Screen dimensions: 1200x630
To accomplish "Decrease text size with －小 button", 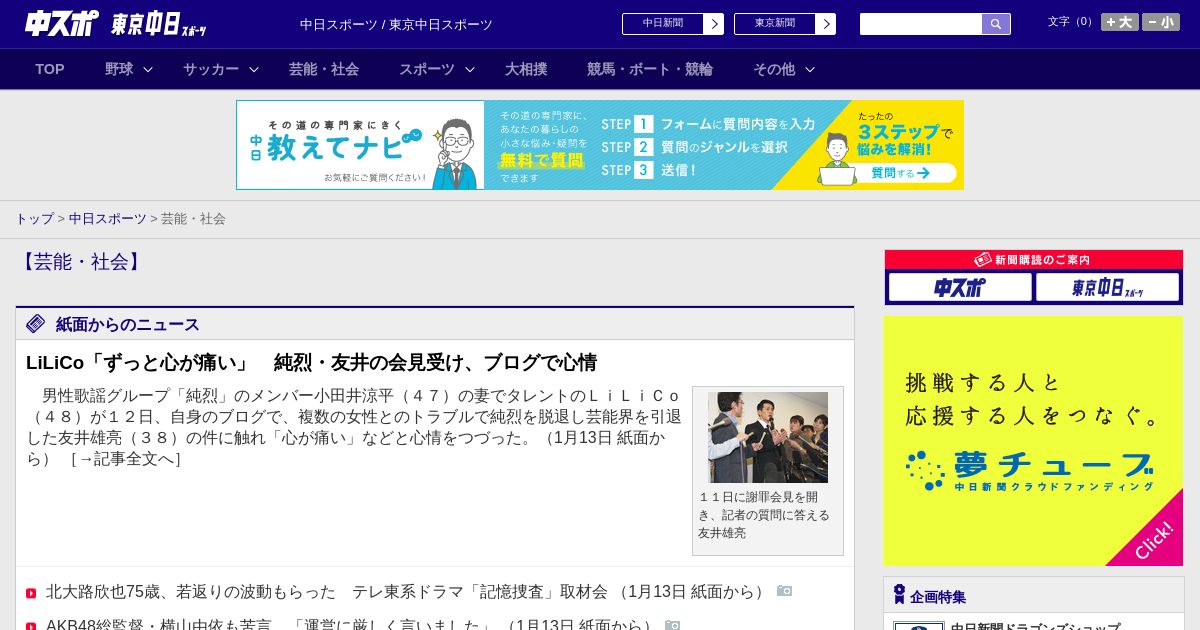I will [1161, 22].
